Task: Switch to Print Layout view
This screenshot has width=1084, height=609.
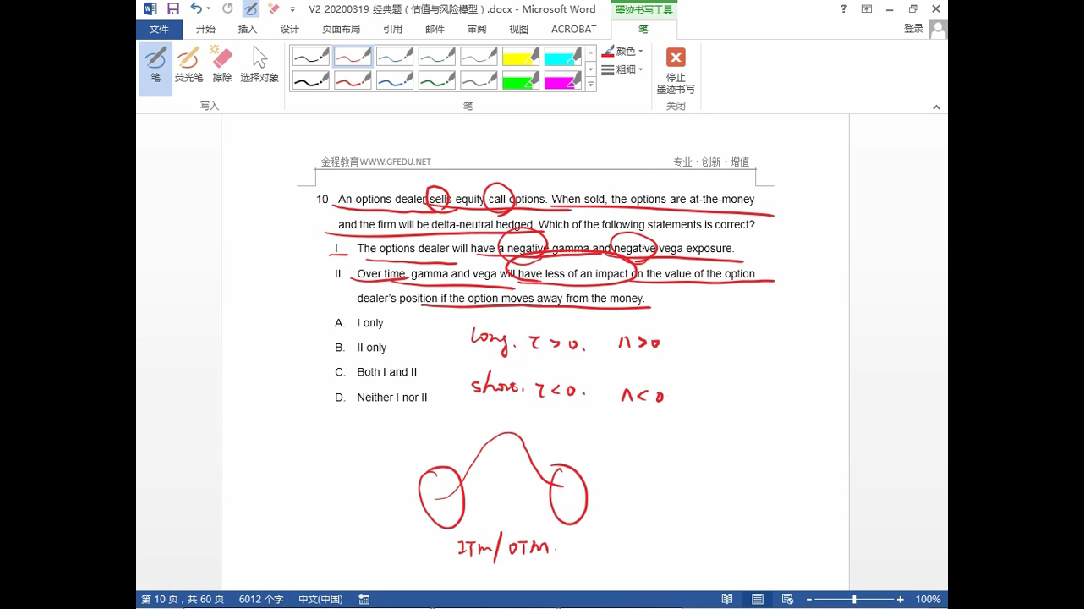Action: coord(758,599)
